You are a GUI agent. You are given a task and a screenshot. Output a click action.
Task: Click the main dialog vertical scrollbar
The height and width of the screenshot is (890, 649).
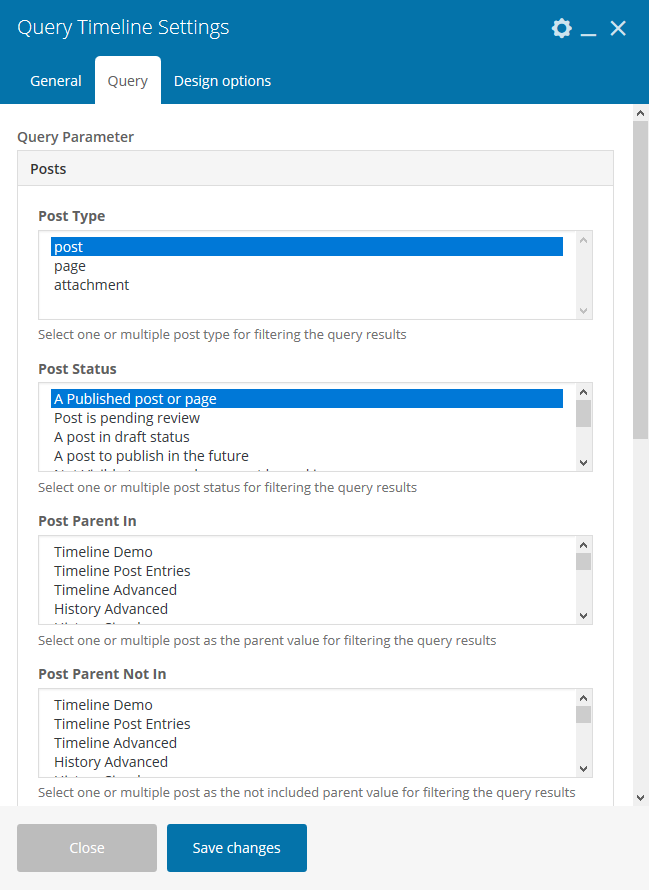point(640,280)
